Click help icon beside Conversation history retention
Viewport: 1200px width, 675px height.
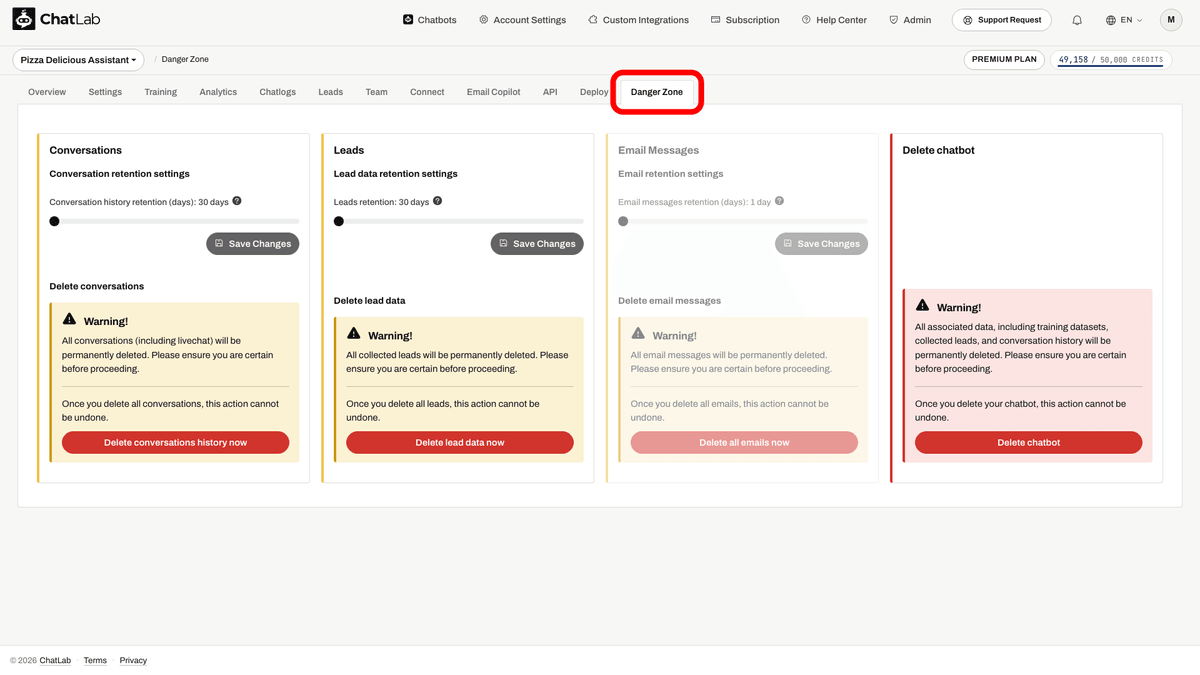click(237, 201)
